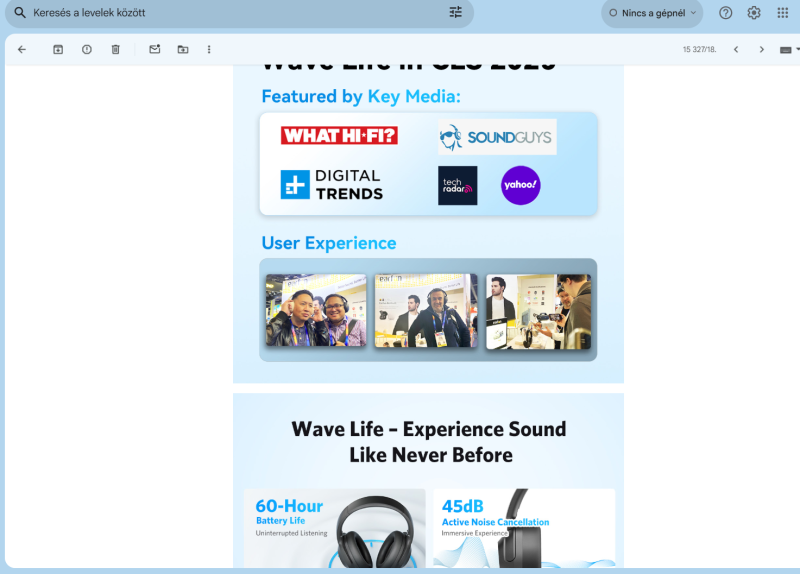Click the 'Featured by Key Media:' heading
This screenshot has width=800, height=574.
[361, 96]
